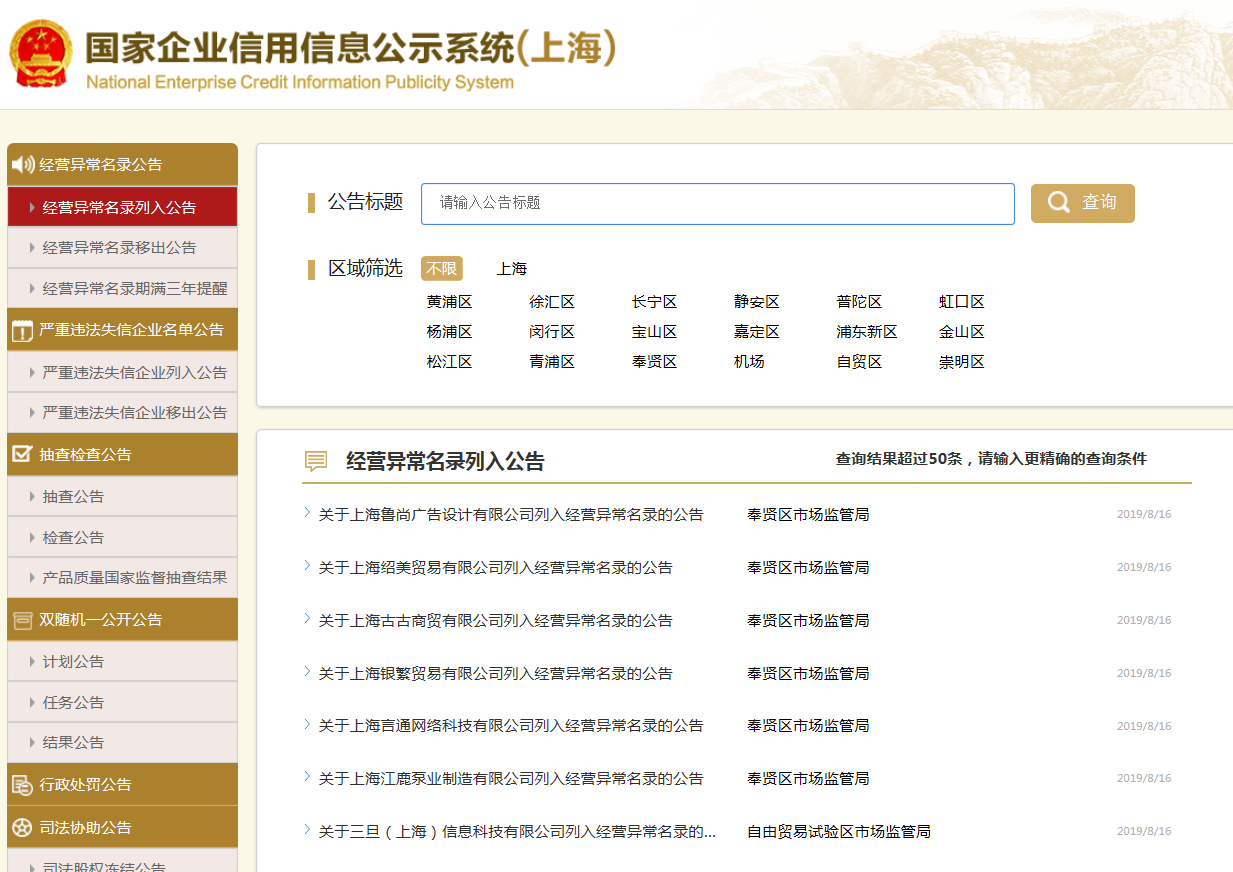1233x872 pixels.
Task: Select 经营异常名录列入公告 in sidebar
Action: click(122, 207)
